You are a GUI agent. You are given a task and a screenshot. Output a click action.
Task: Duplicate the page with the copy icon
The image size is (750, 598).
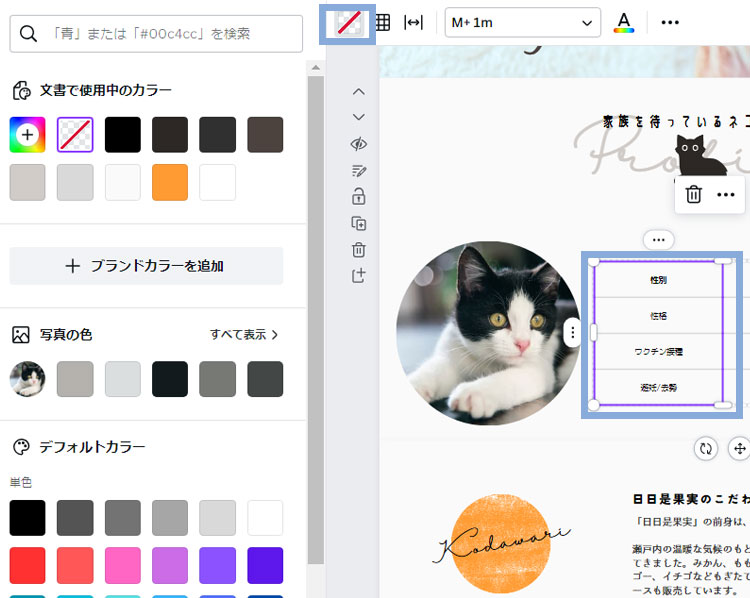pyautogui.click(x=359, y=223)
